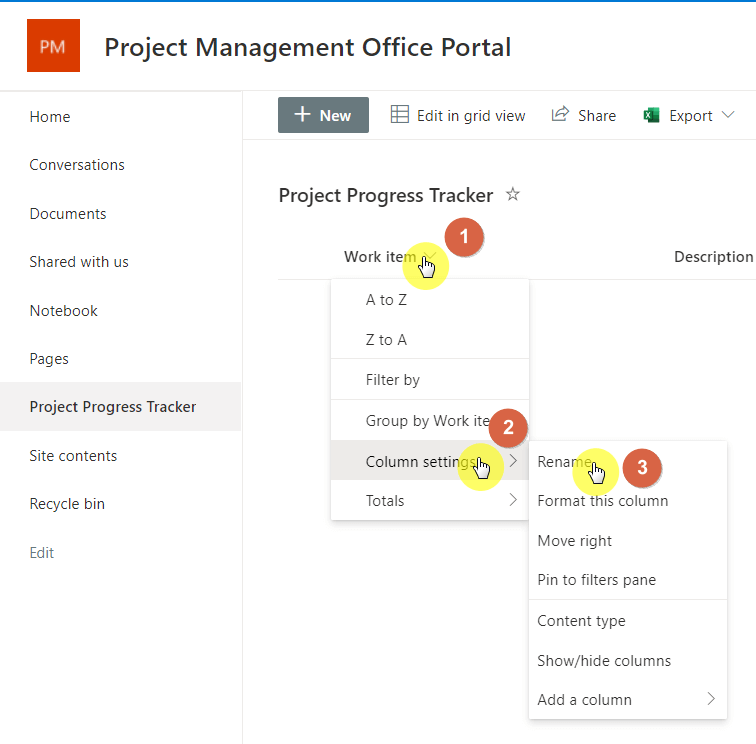Expand the Add a column submenu arrow
This screenshot has height=744, width=756.
pos(711,698)
